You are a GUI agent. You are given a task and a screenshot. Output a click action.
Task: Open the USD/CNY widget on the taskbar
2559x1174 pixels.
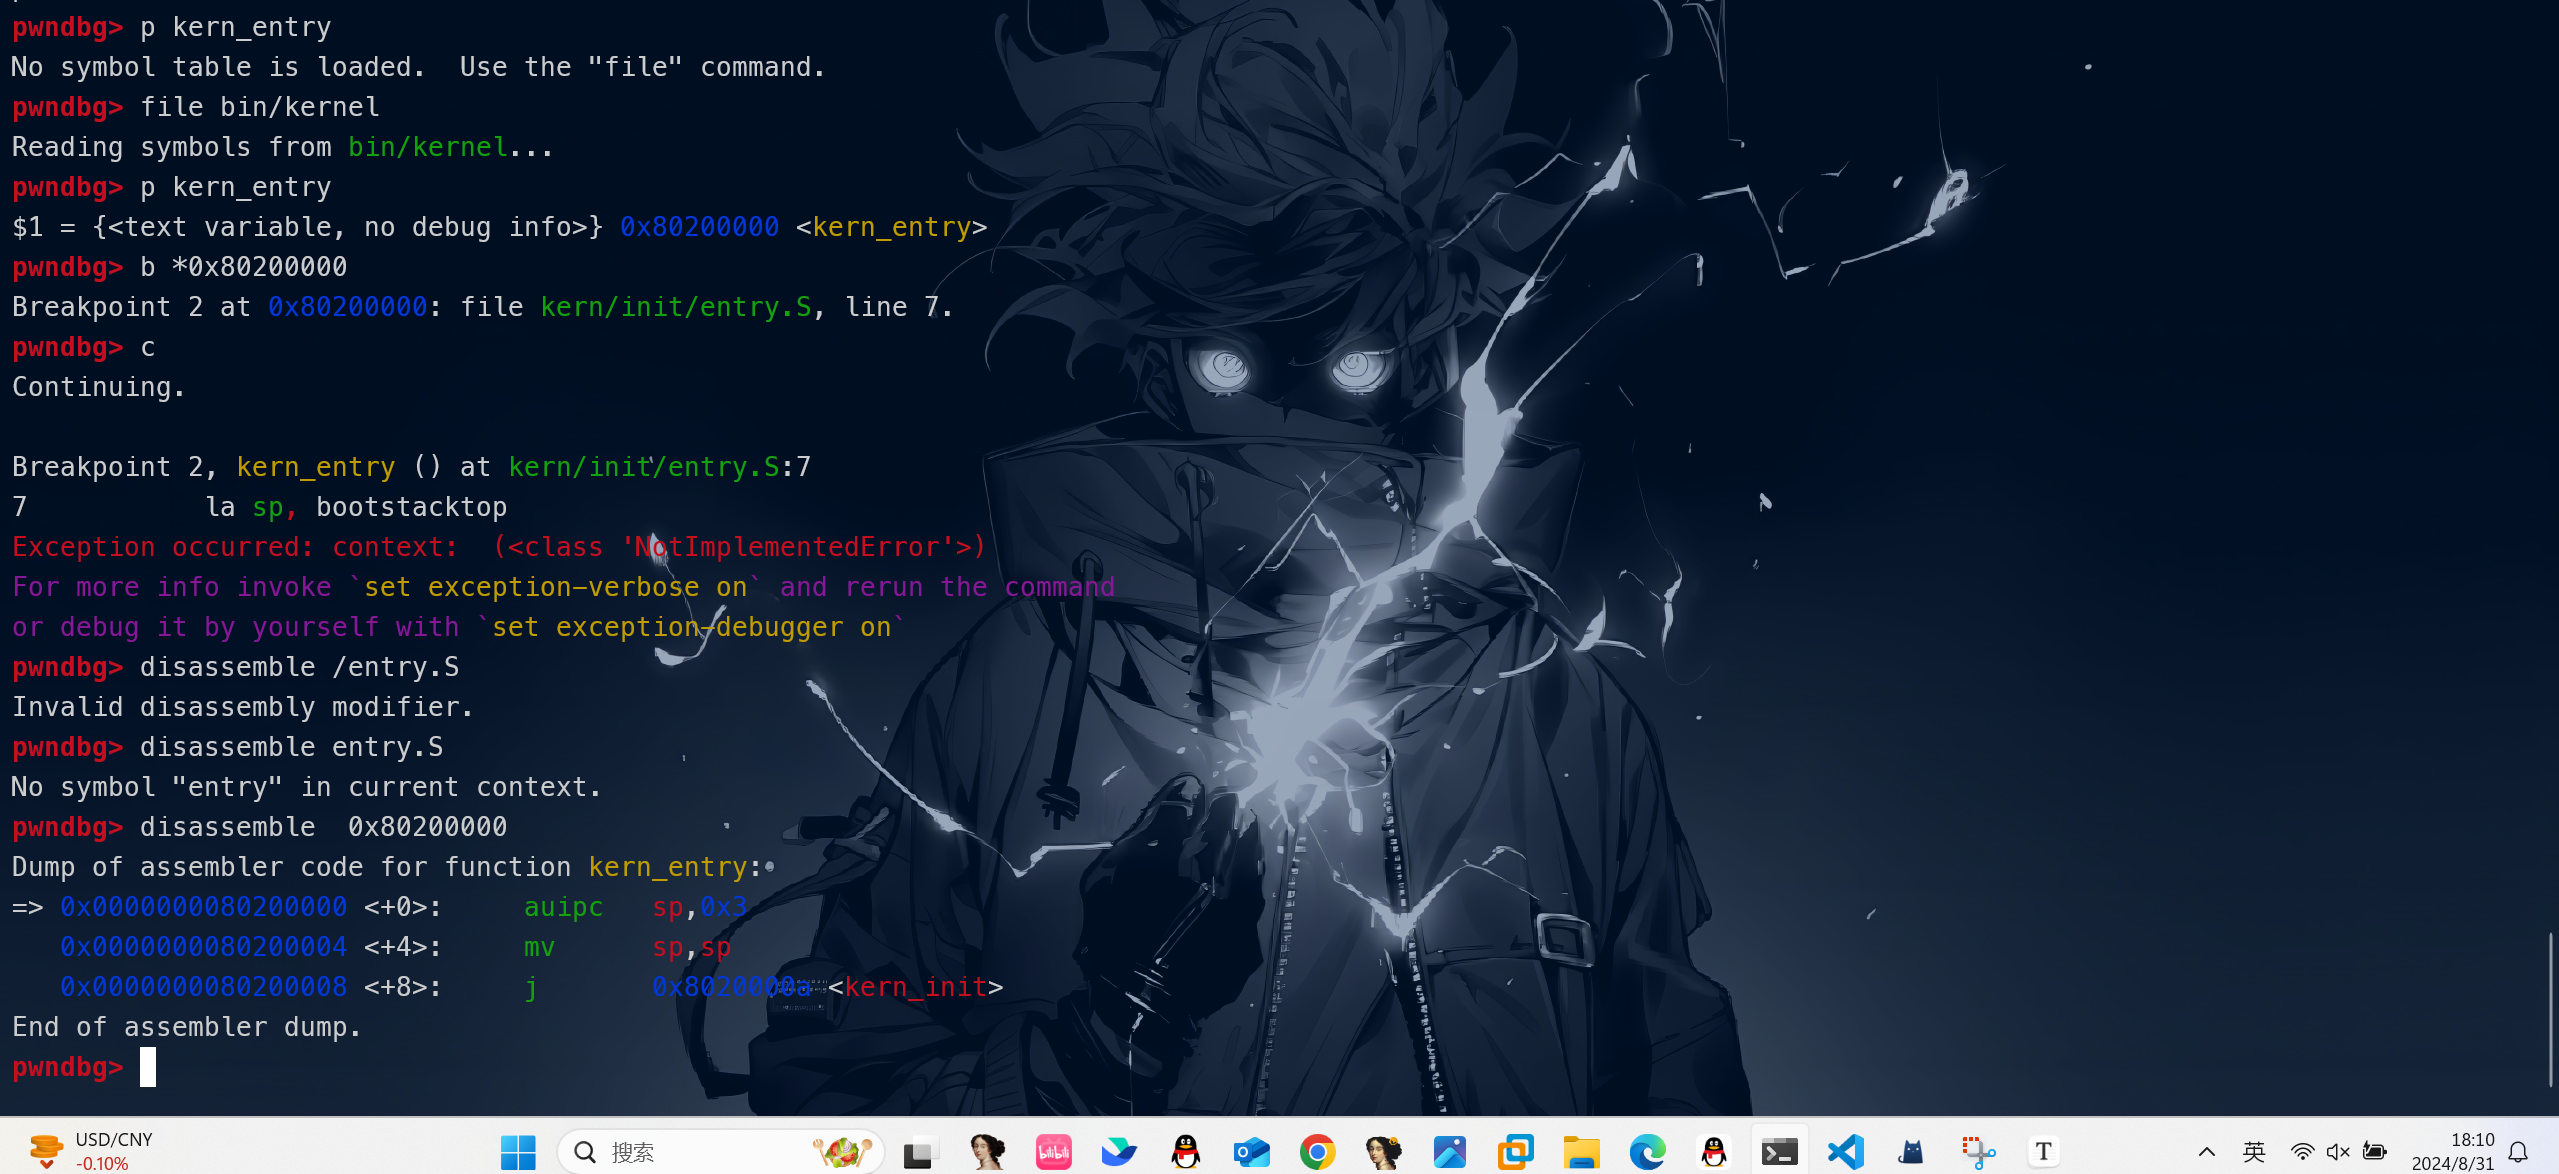(92, 1152)
